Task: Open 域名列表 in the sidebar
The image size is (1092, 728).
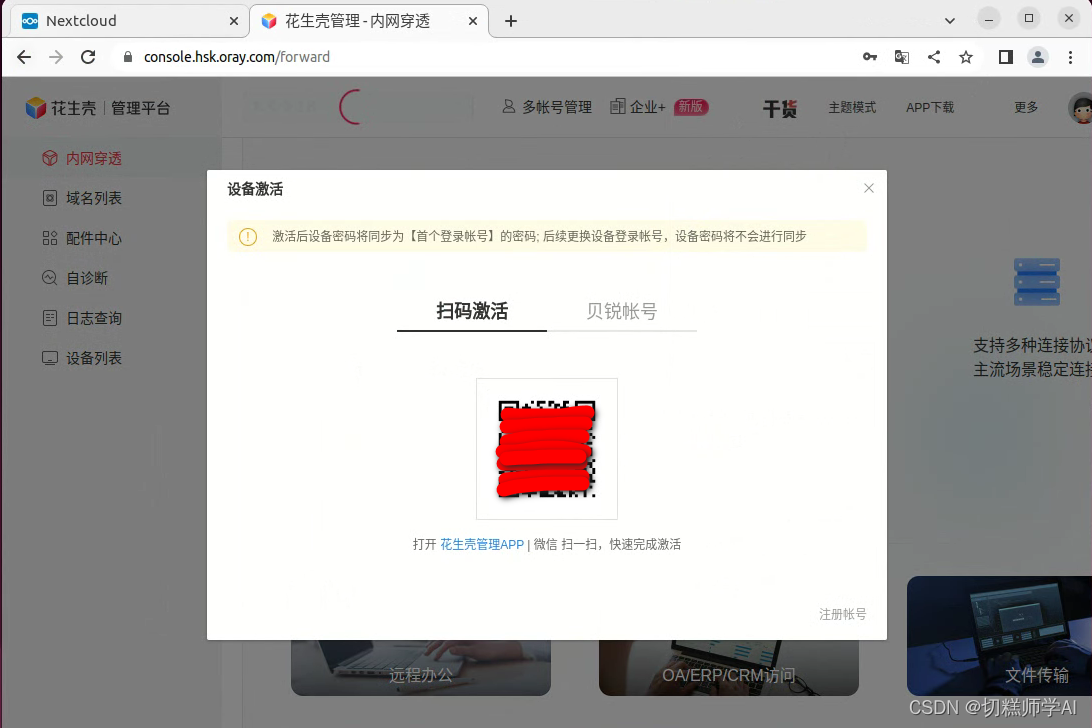Action: (x=93, y=199)
